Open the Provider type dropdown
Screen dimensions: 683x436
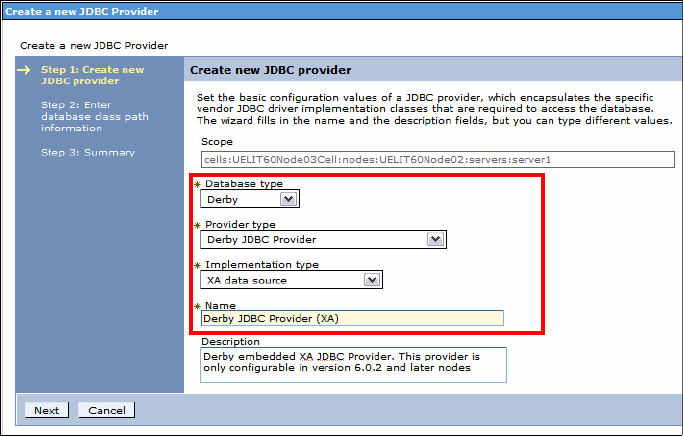323,240
